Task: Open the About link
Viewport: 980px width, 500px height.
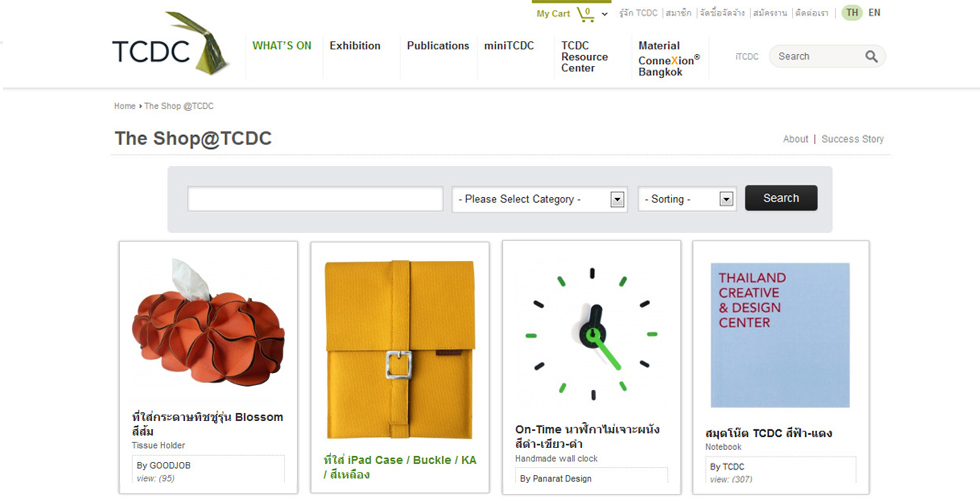Action: (795, 139)
